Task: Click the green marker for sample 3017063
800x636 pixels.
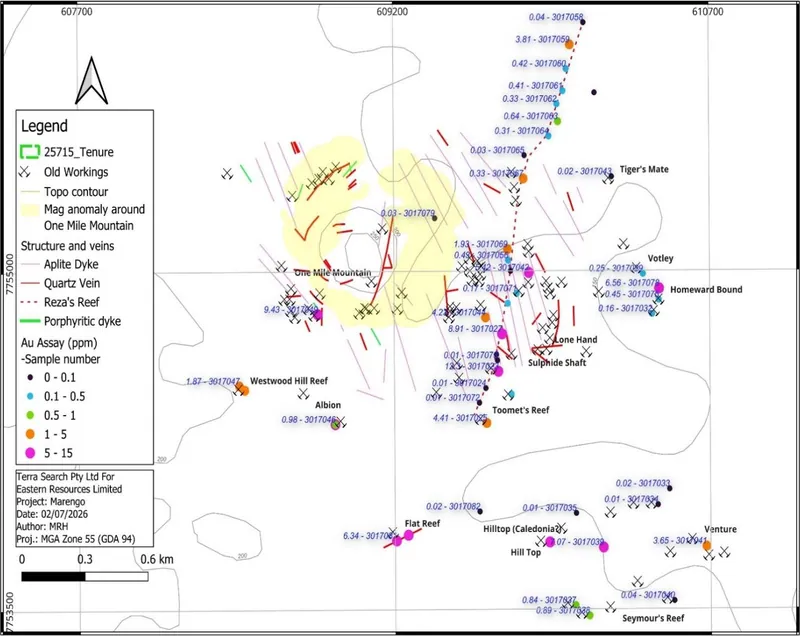Action: (x=558, y=121)
